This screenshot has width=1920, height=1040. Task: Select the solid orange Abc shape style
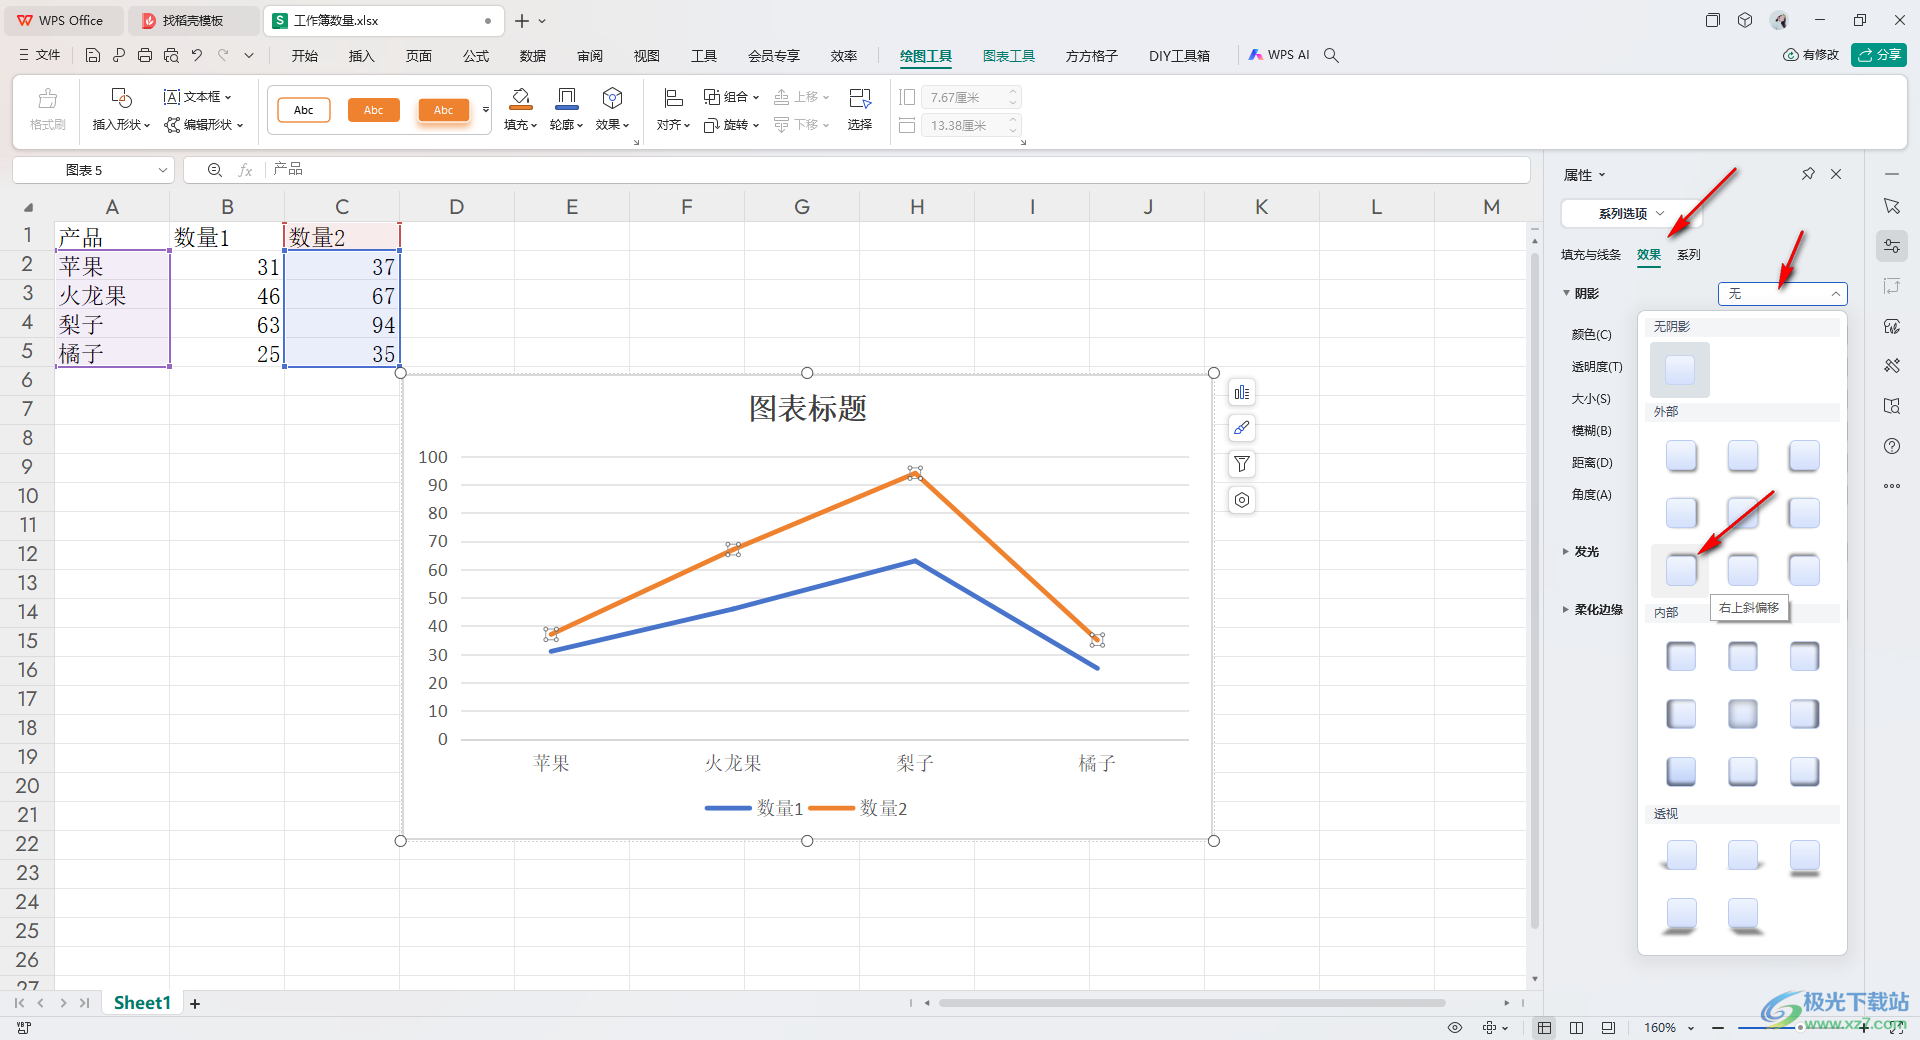coord(374,110)
